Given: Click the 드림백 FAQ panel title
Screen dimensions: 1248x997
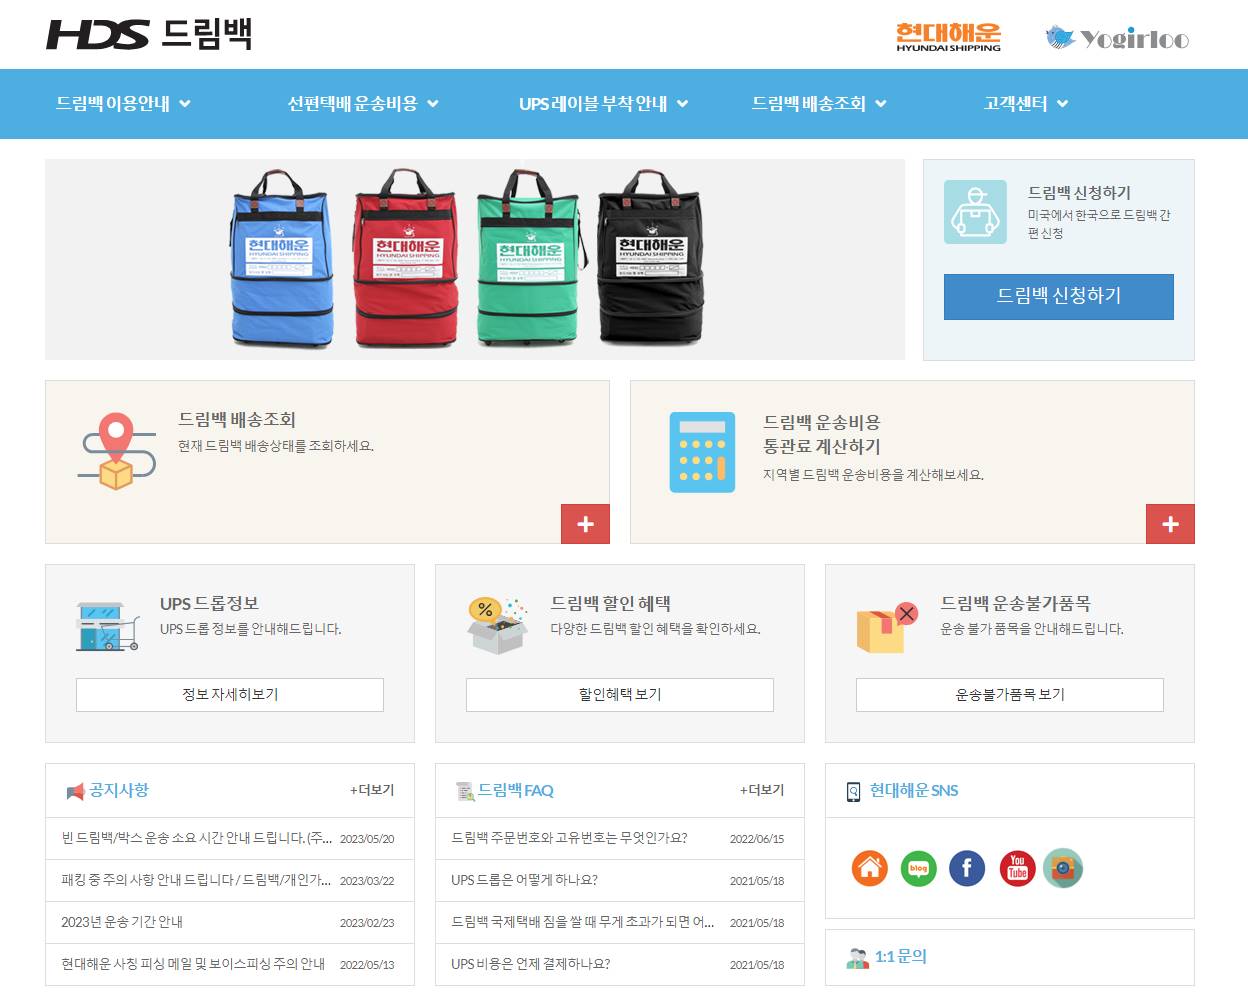Looking at the screenshot, I should click(x=516, y=791).
